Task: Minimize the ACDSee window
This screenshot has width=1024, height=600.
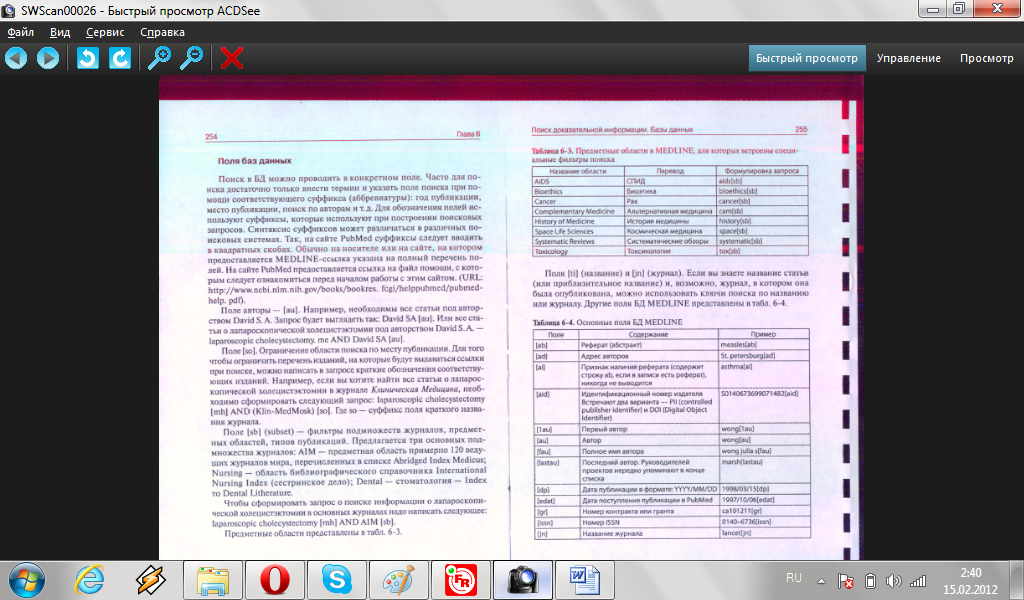Action: pyautogui.click(x=933, y=9)
